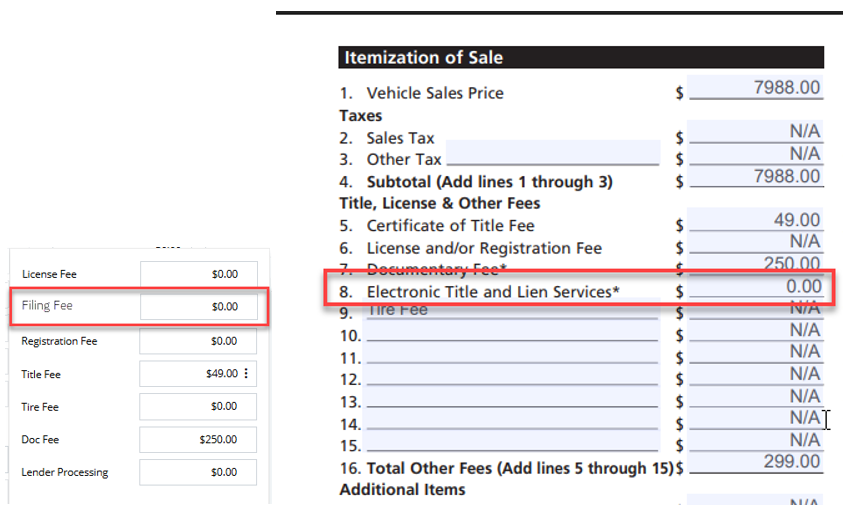Edit the Certificate of Title Fee field

tap(755, 220)
